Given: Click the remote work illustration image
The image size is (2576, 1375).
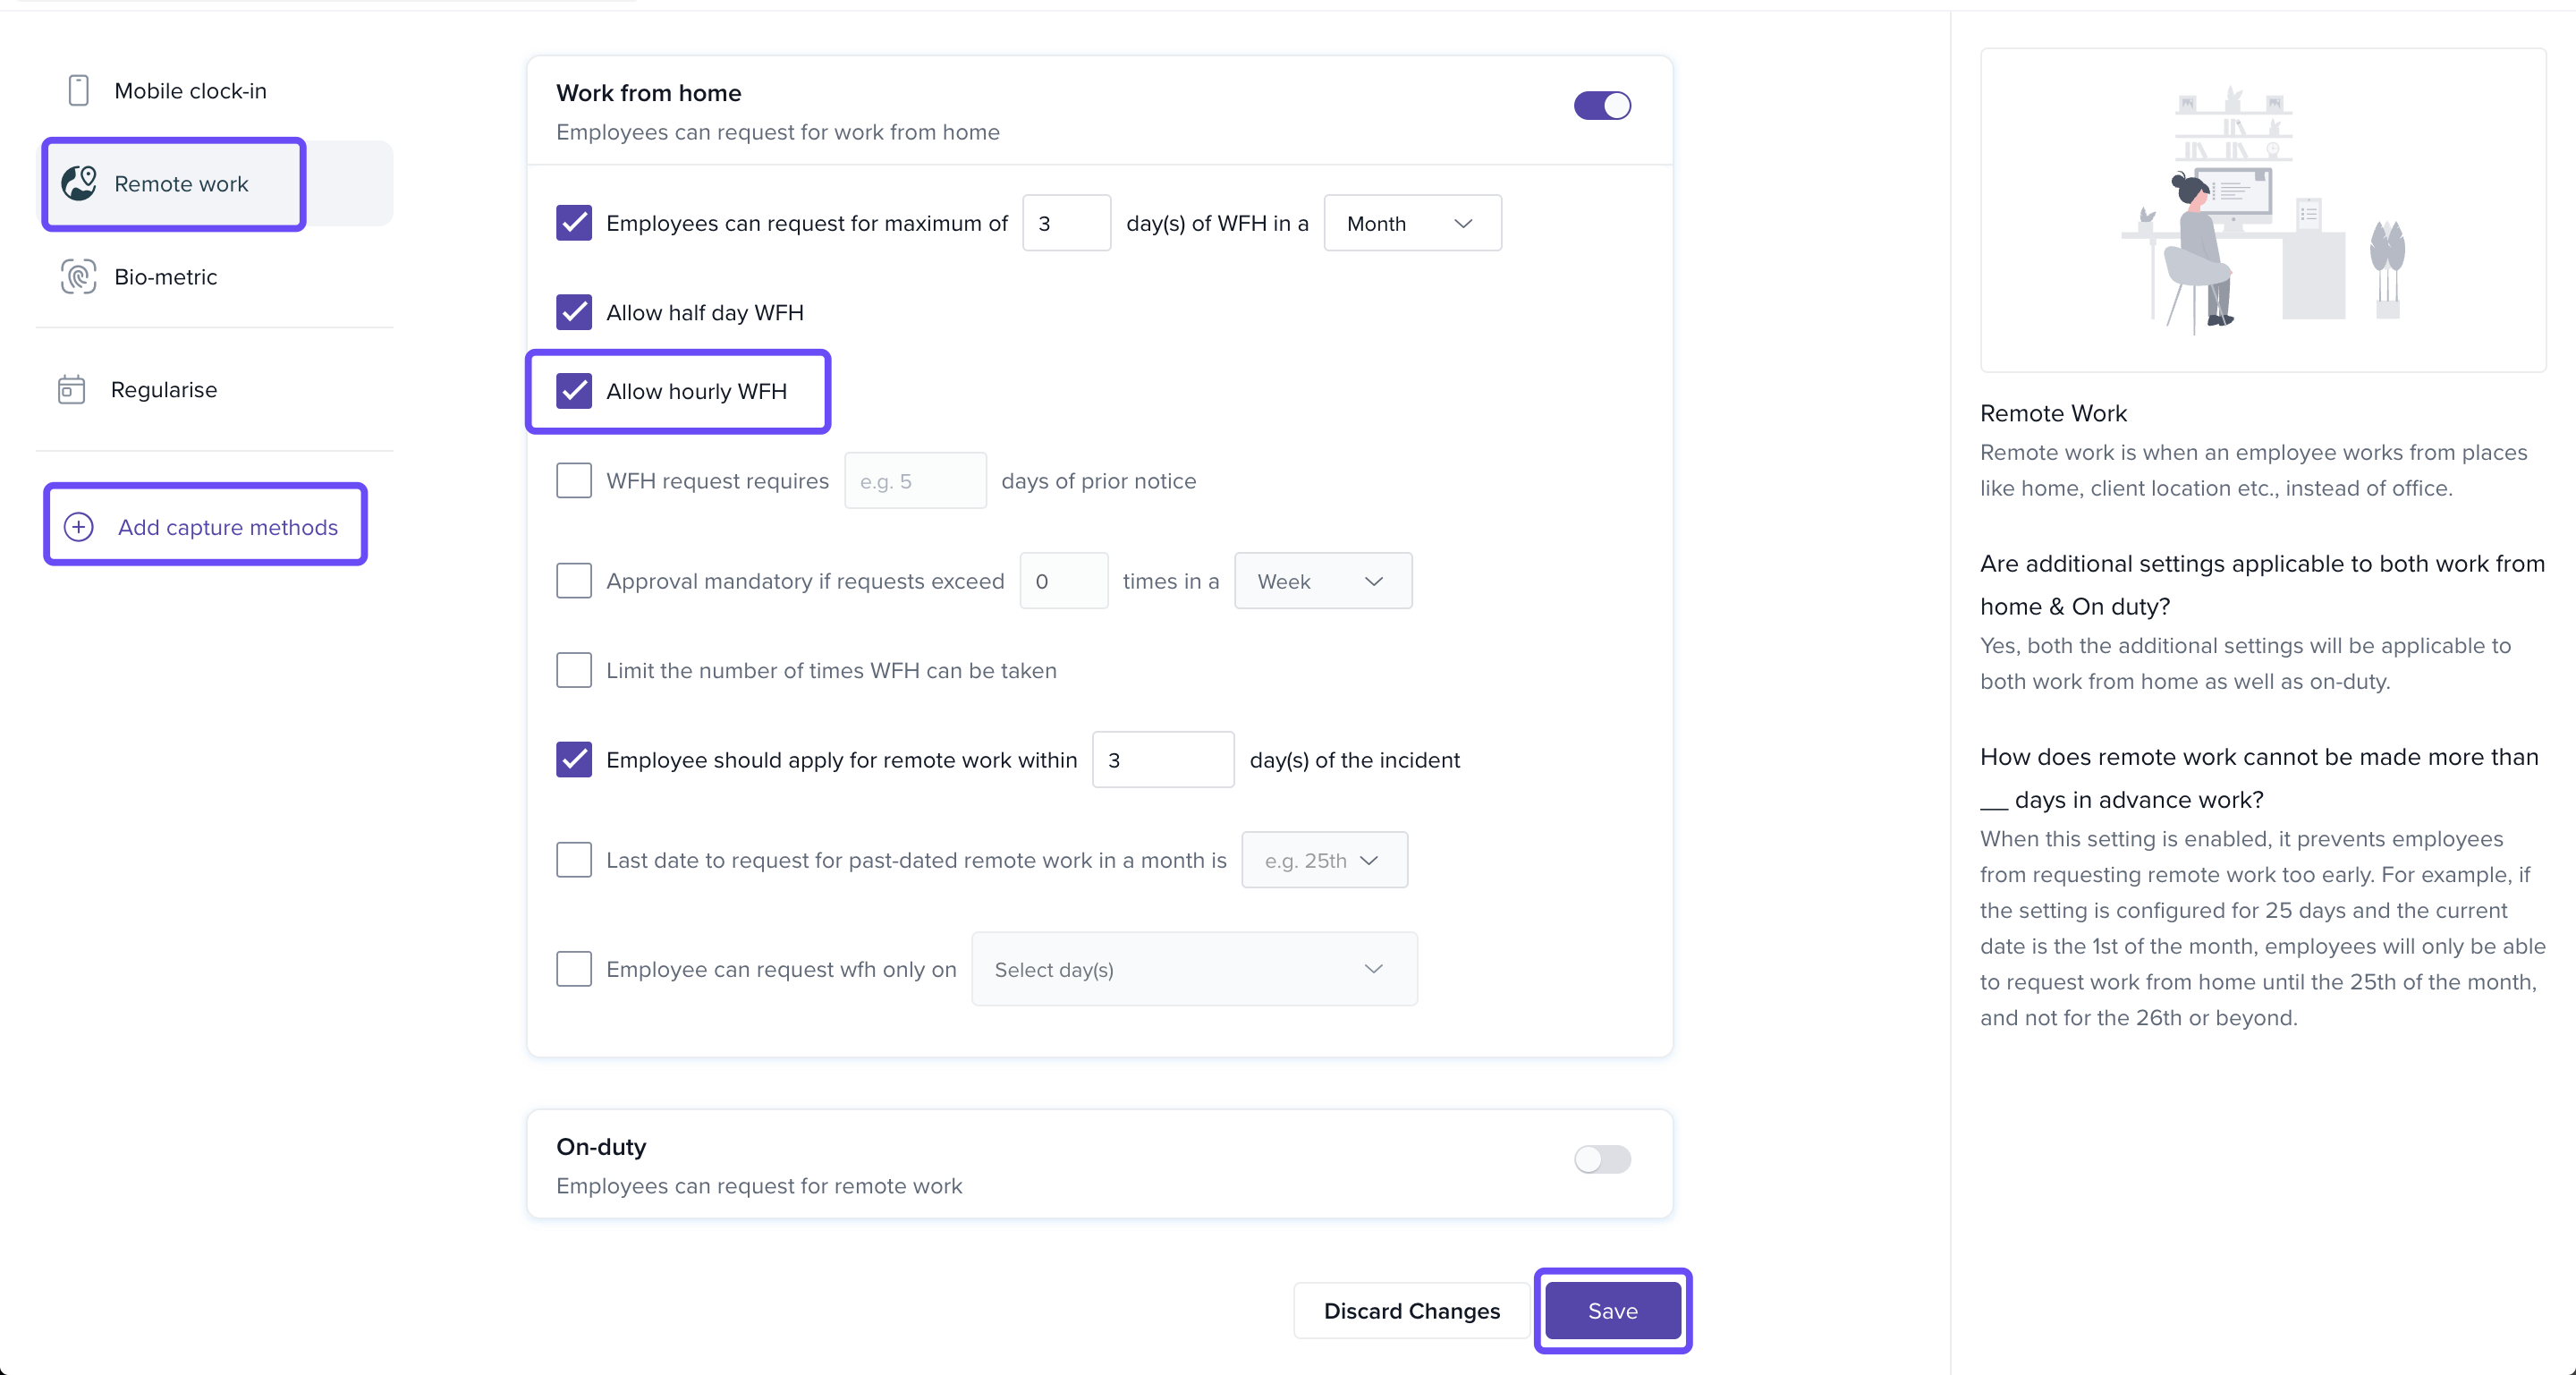Looking at the screenshot, I should (x=2262, y=210).
